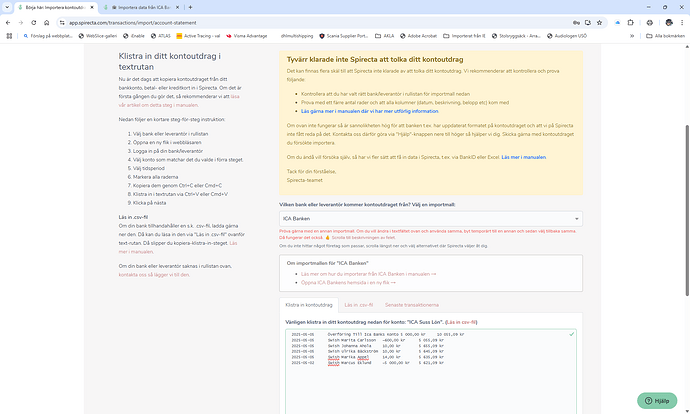Switch to the 'Klistra in kontoutdrag' tab
The height and width of the screenshot is (414, 690).
309,305
